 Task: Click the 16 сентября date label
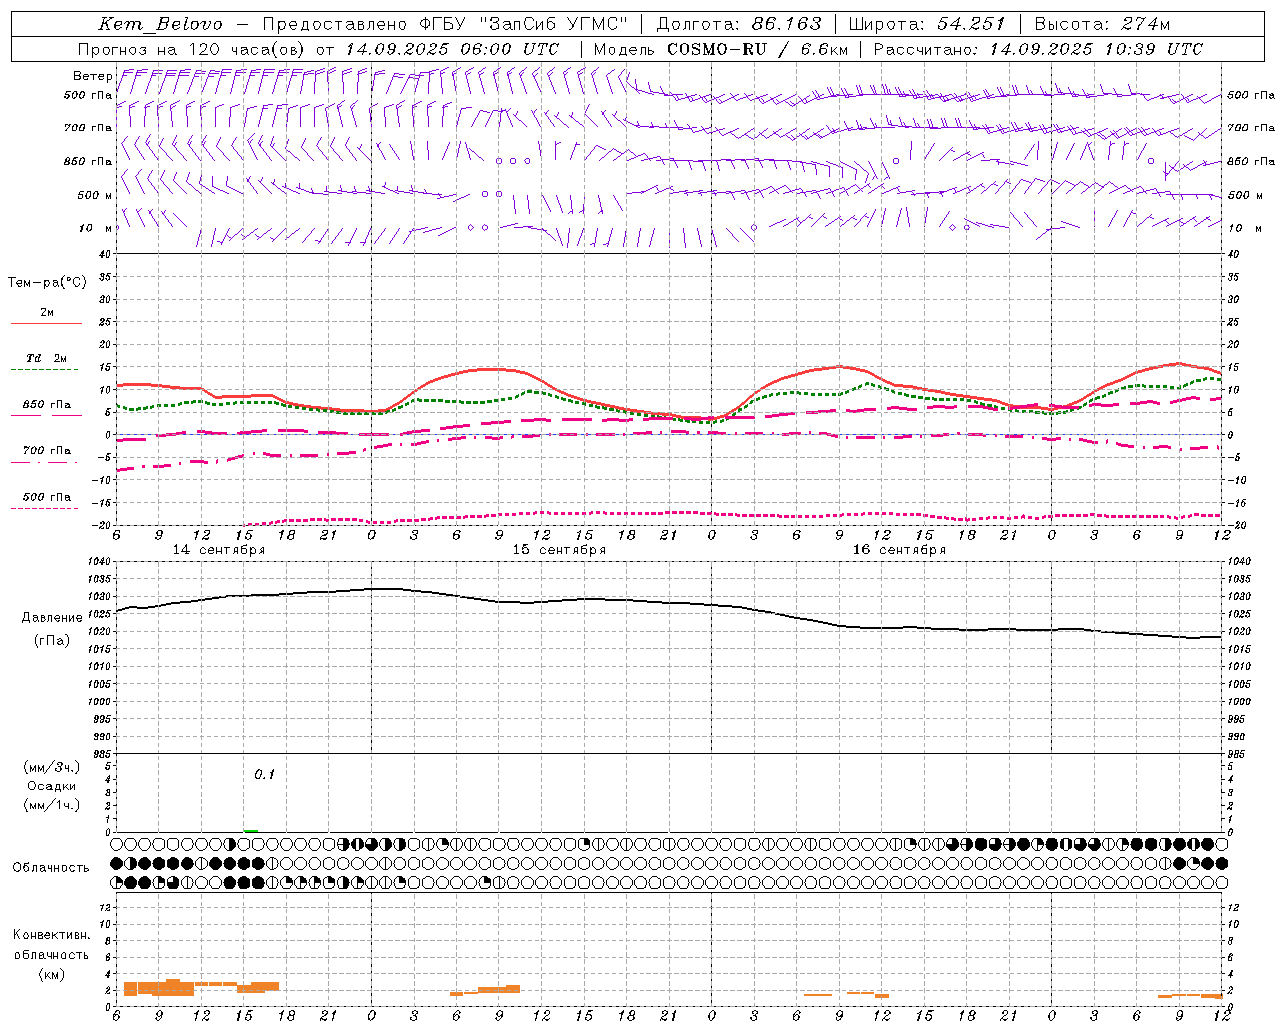tap(899, 550)
